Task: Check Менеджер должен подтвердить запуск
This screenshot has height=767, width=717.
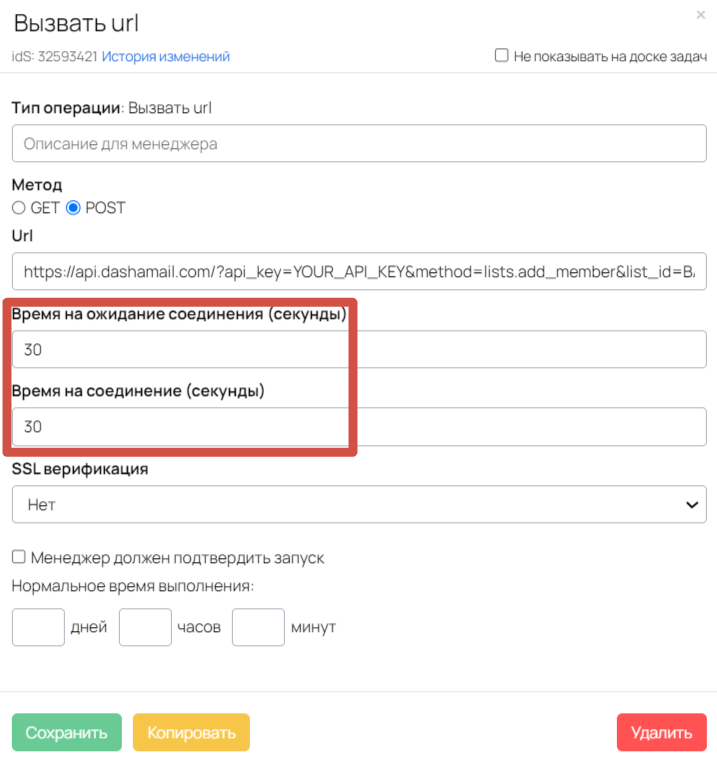Action: (19, 557)
